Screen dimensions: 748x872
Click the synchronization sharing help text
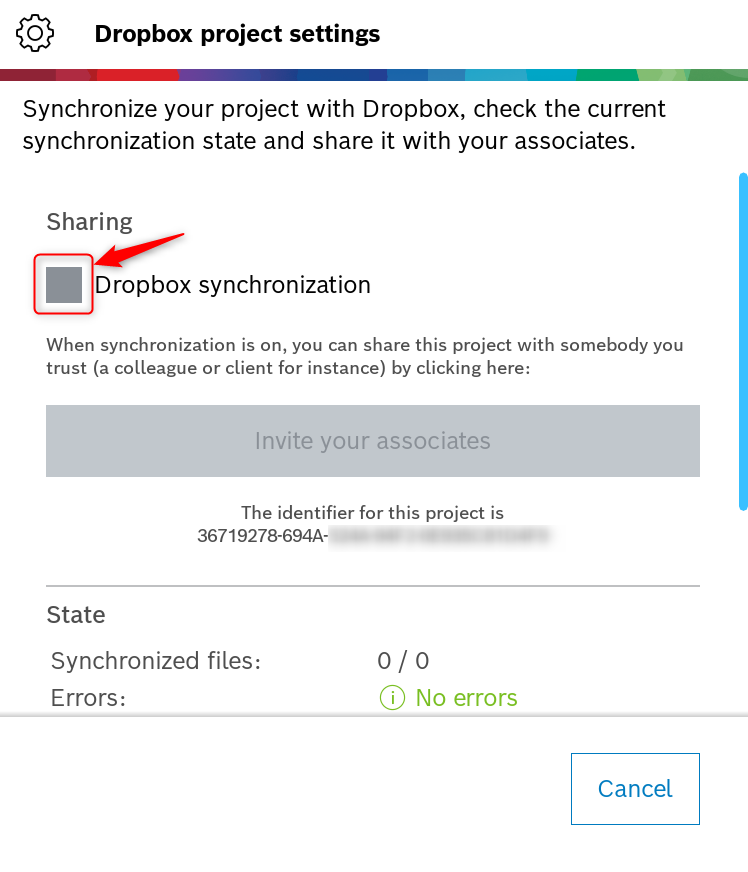(x=364, y=357)
